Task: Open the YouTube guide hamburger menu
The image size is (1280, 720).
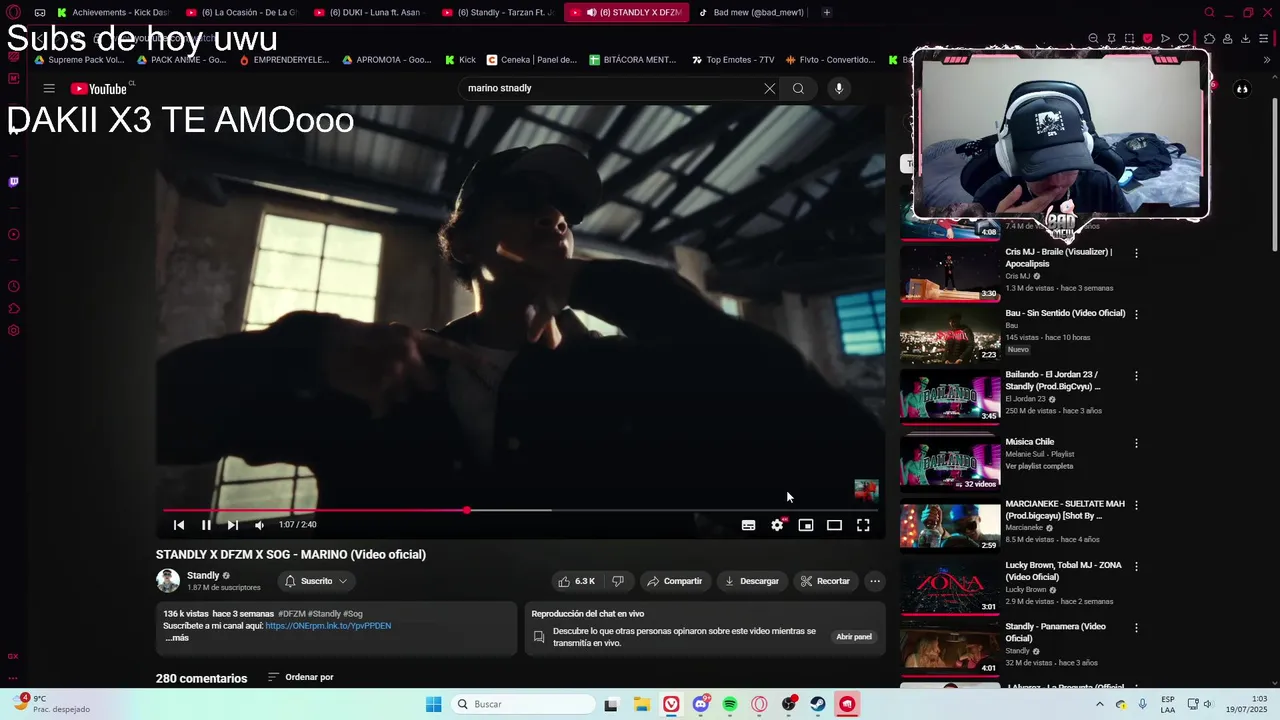Action: click(49, 88)
